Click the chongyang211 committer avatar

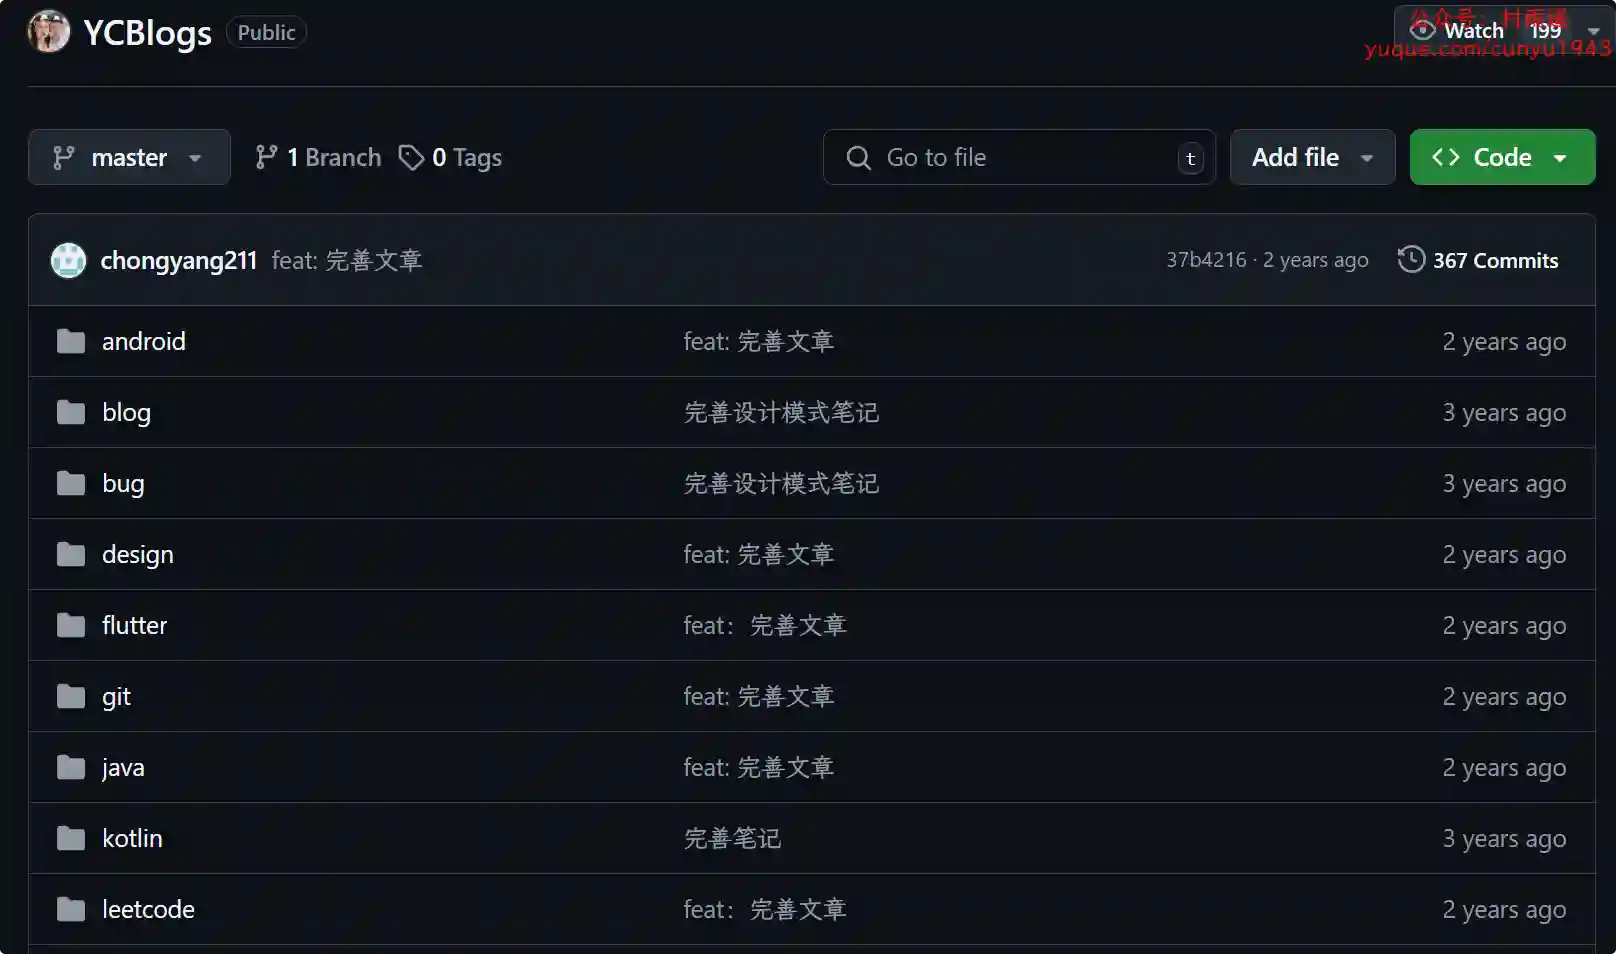(68, 260)
